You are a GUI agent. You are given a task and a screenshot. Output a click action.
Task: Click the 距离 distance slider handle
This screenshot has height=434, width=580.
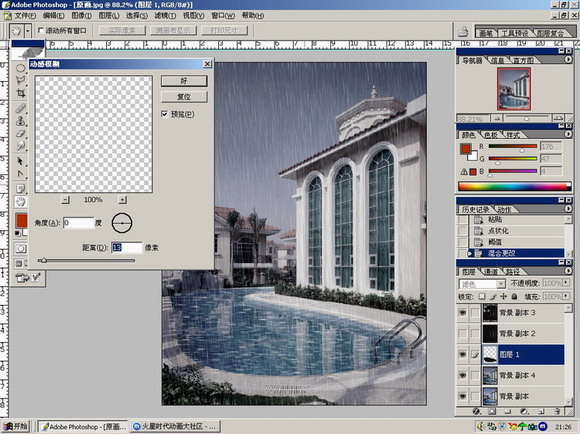(x=43, y=260)
